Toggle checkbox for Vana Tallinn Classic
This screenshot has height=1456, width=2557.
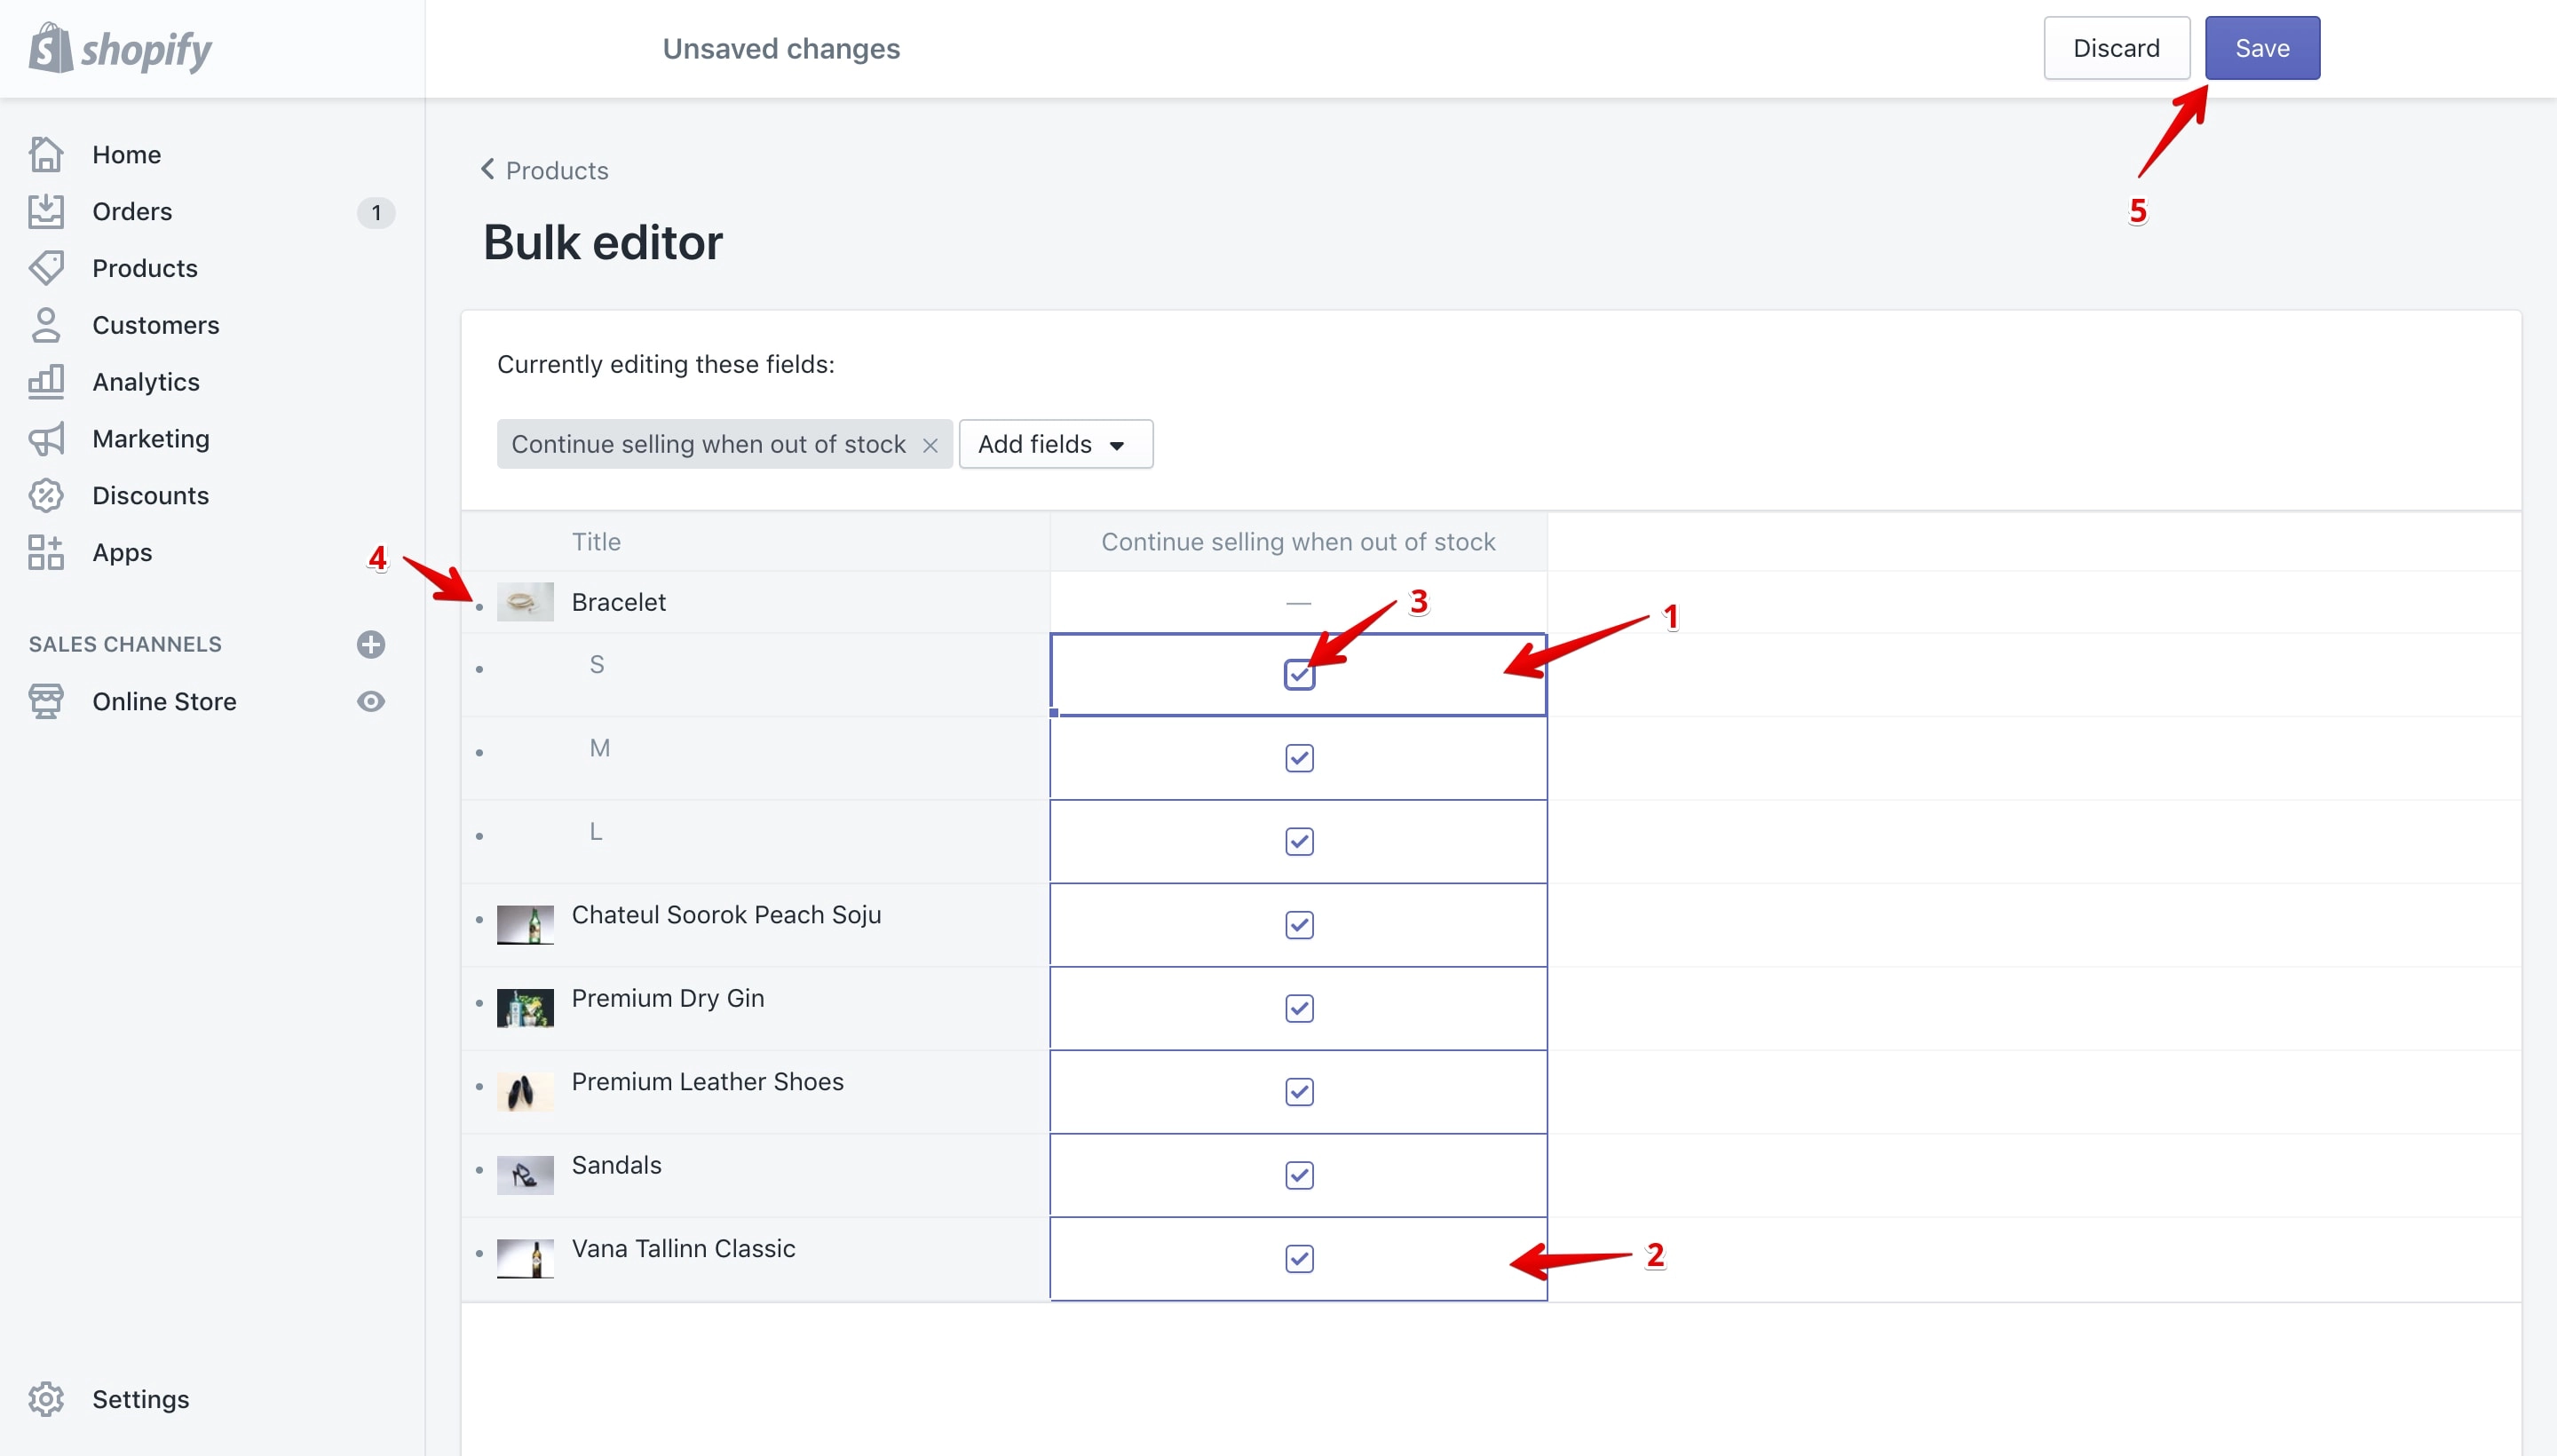coord(1299,1259)
